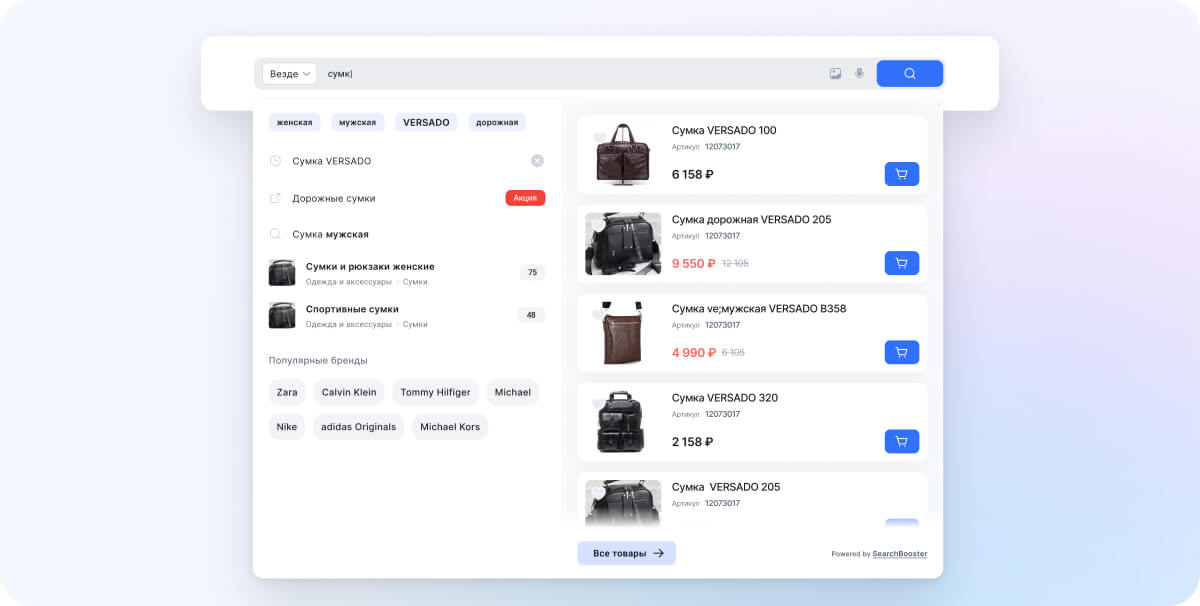Add Сумка дорожная VERSADO 205 to cart

[x=902, y=263]
